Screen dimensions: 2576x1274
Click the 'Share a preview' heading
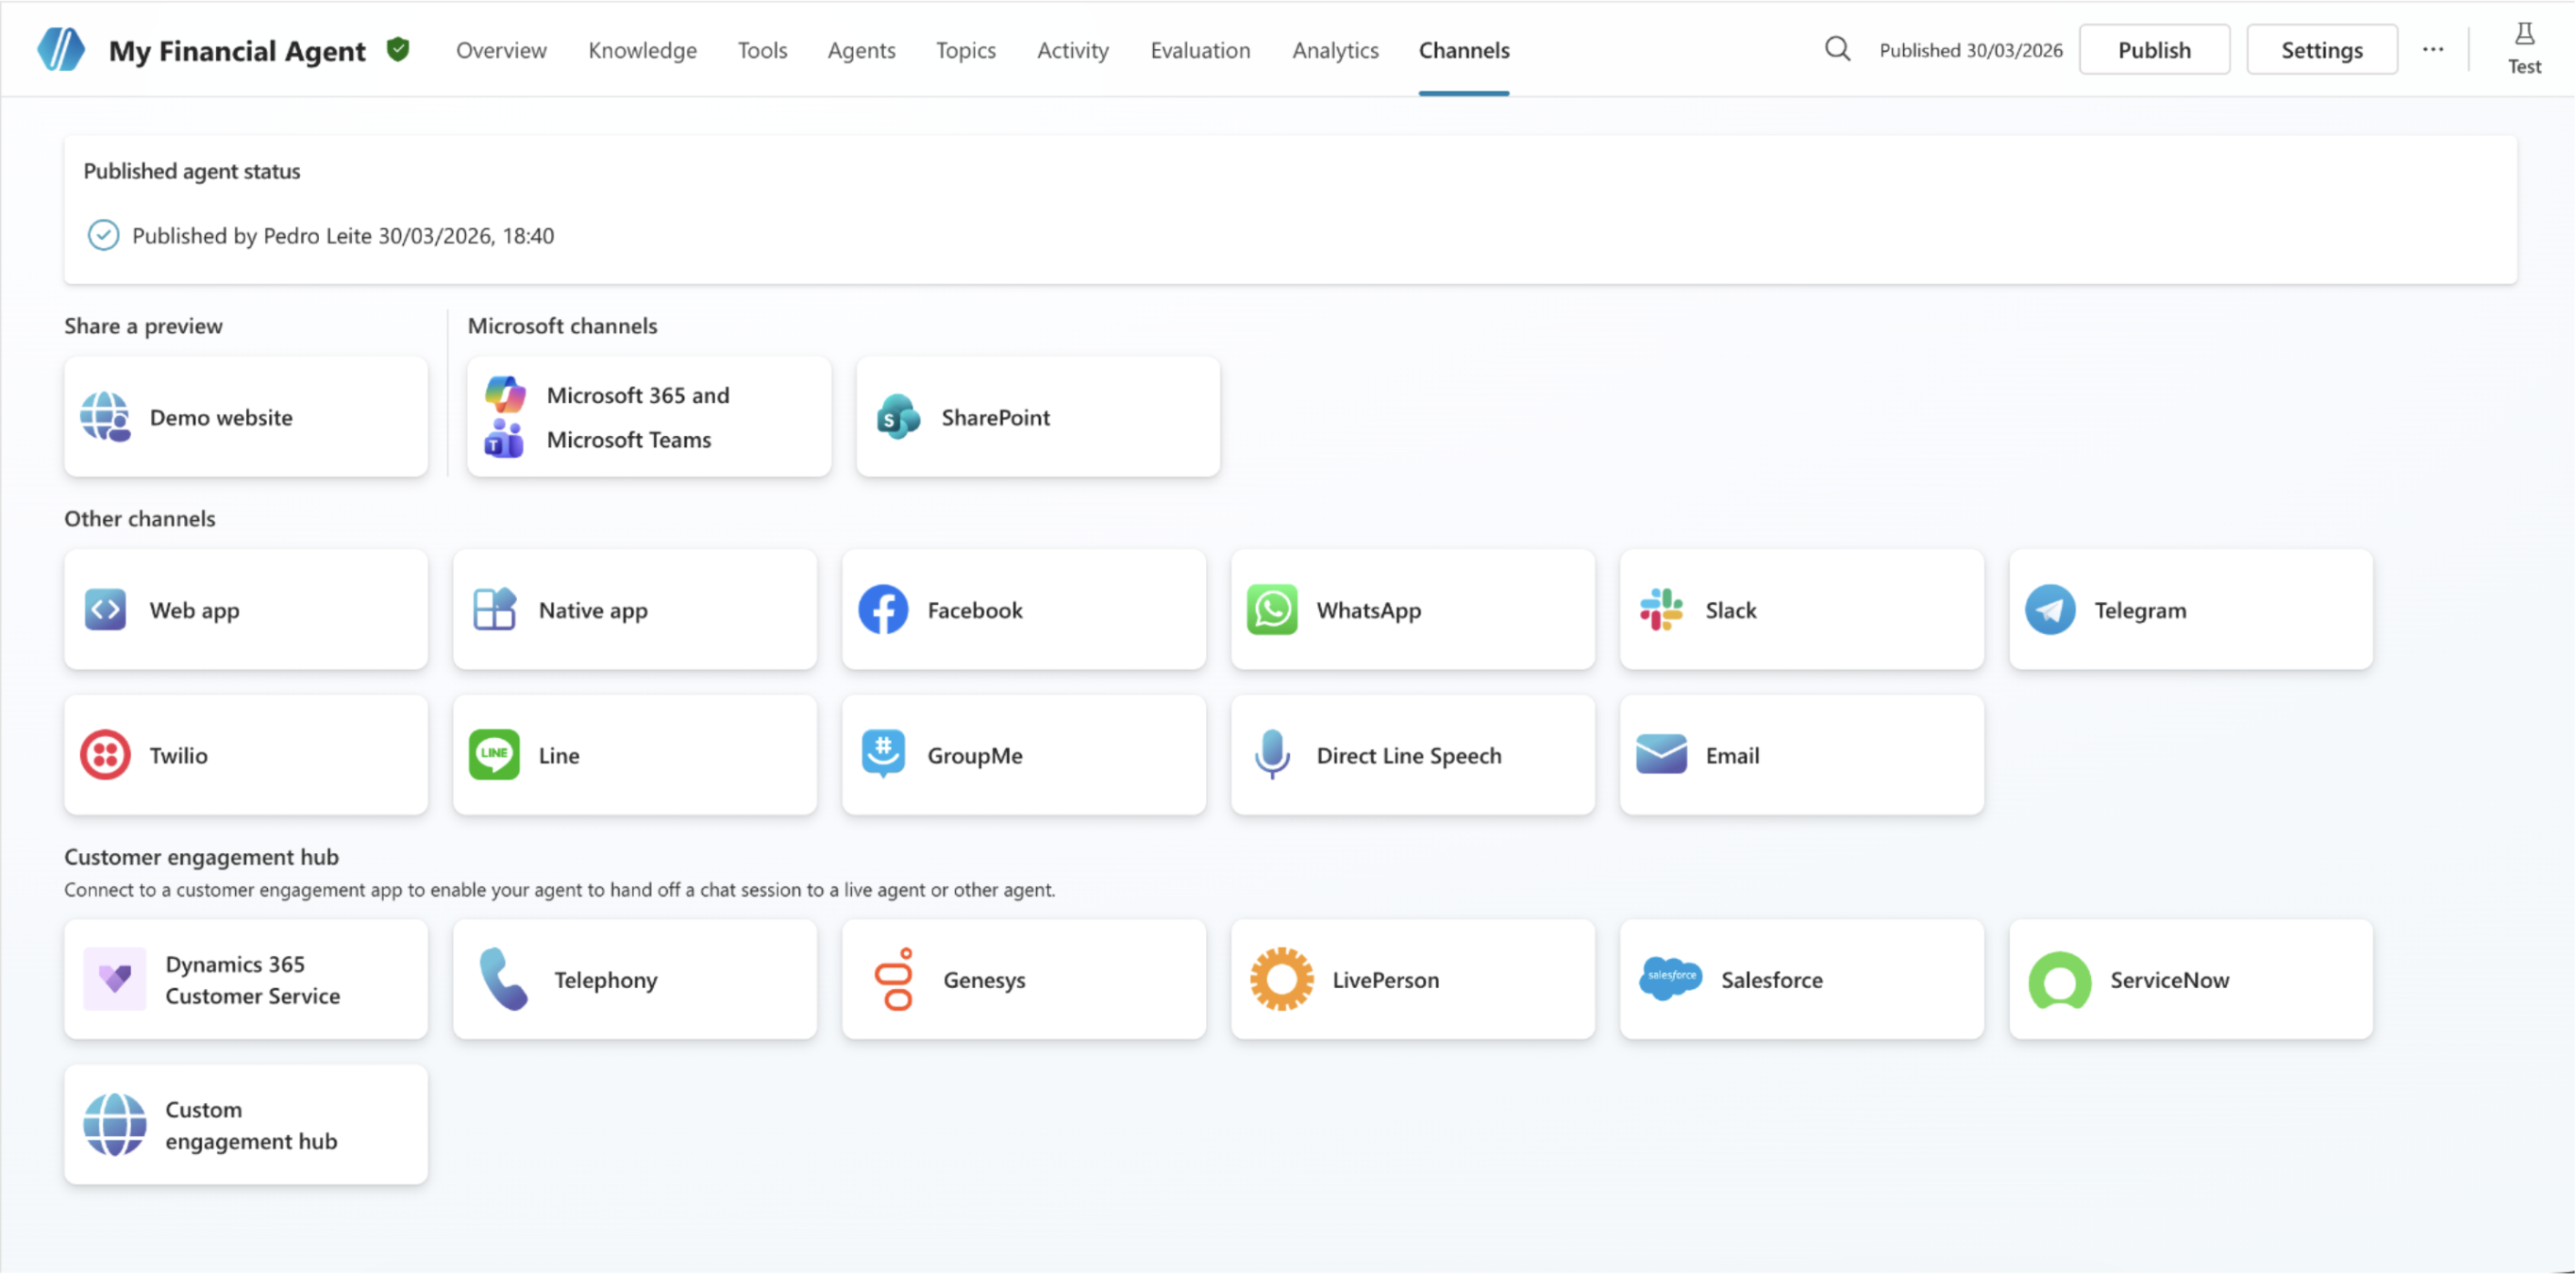click(x=143, y=325)
